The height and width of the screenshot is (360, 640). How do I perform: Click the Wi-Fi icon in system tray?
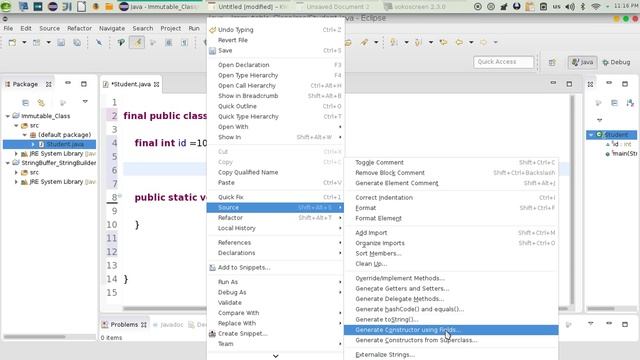pyautogui.click(x=596, y=7)
